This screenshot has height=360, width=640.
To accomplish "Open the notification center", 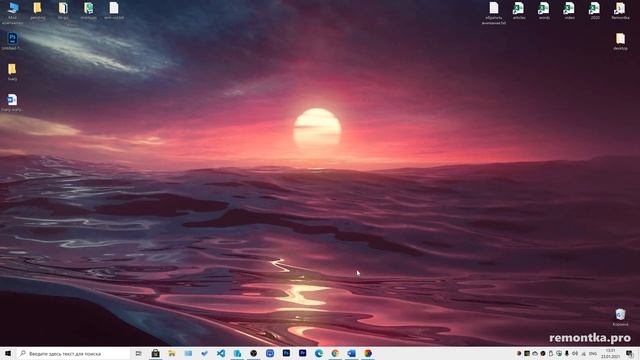I will [630, 353].
